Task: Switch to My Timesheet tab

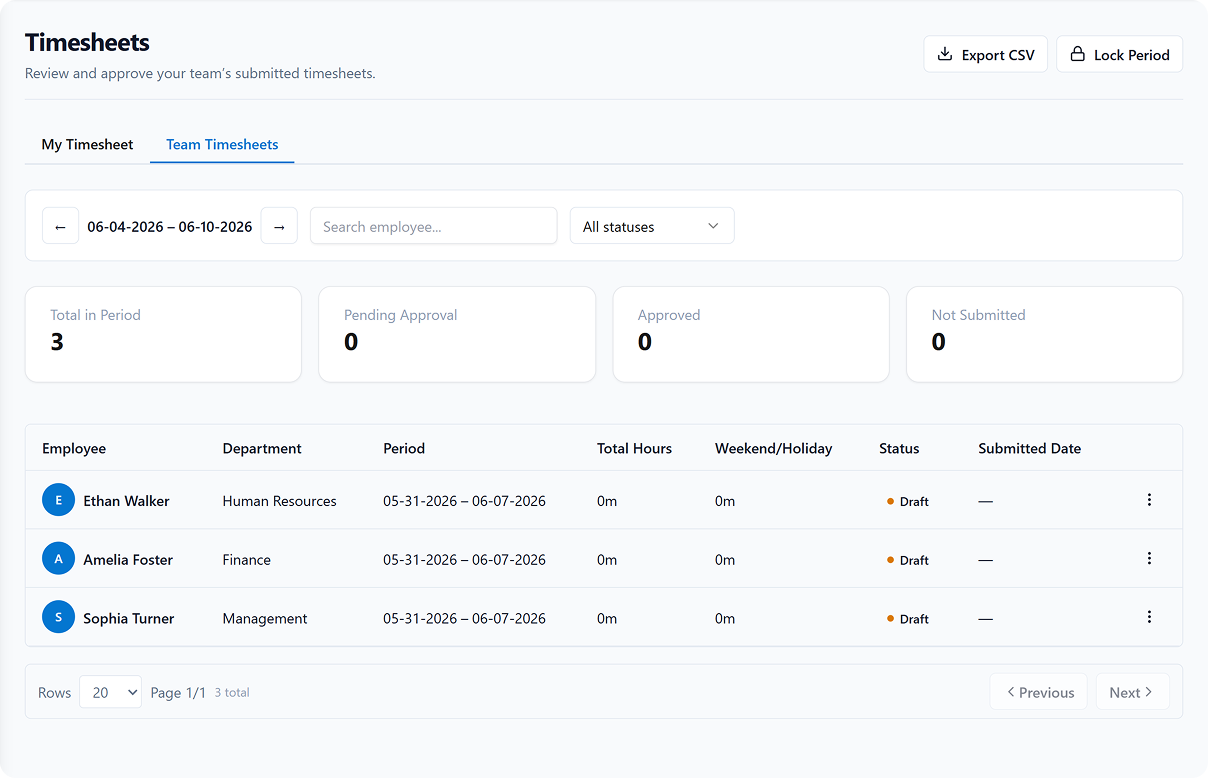Action: [87, 144]
